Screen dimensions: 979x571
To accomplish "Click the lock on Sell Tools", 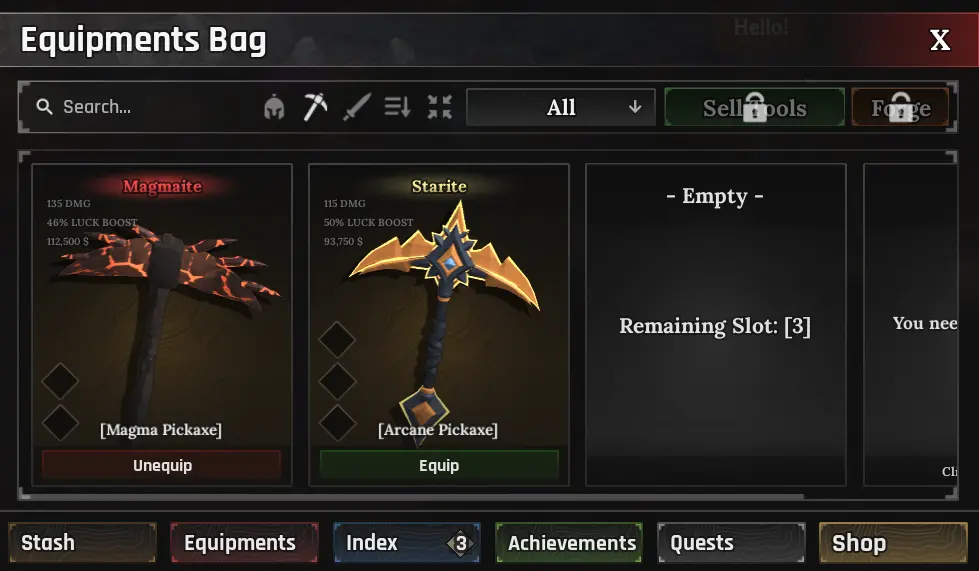I will point(755,107).
